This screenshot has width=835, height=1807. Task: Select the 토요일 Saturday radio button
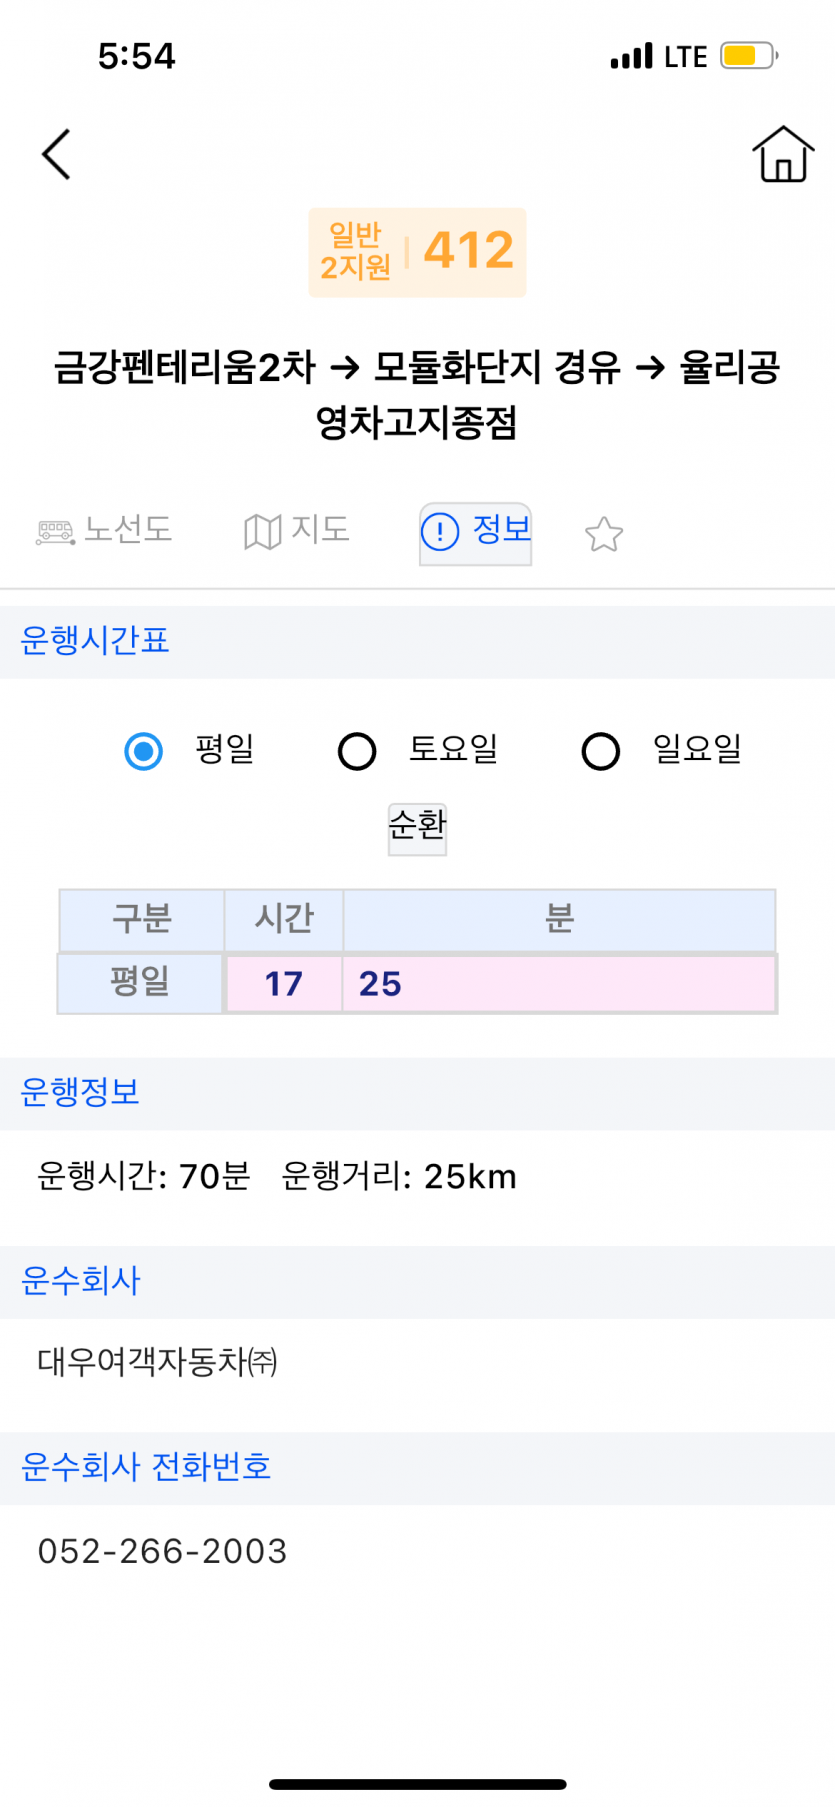click(x=357, y=751)
